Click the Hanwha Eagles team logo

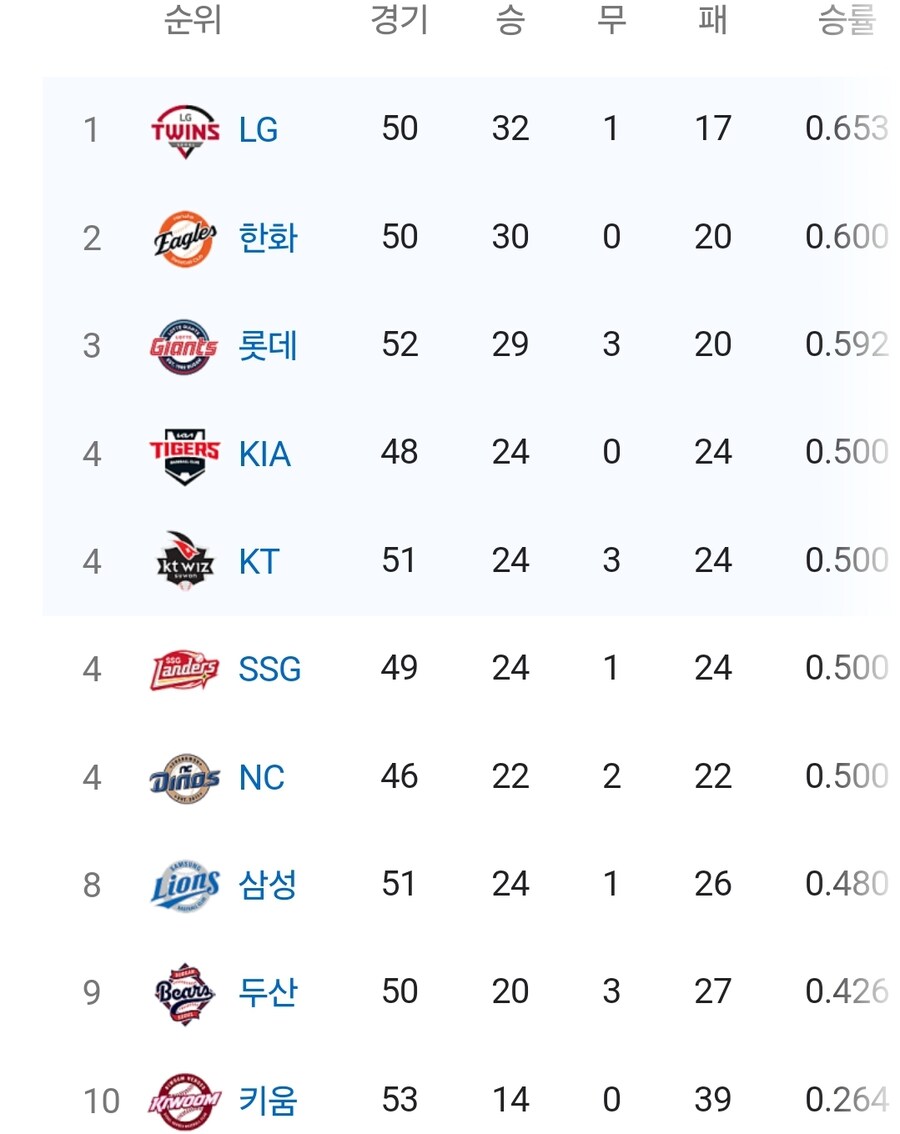click(185, 238)
